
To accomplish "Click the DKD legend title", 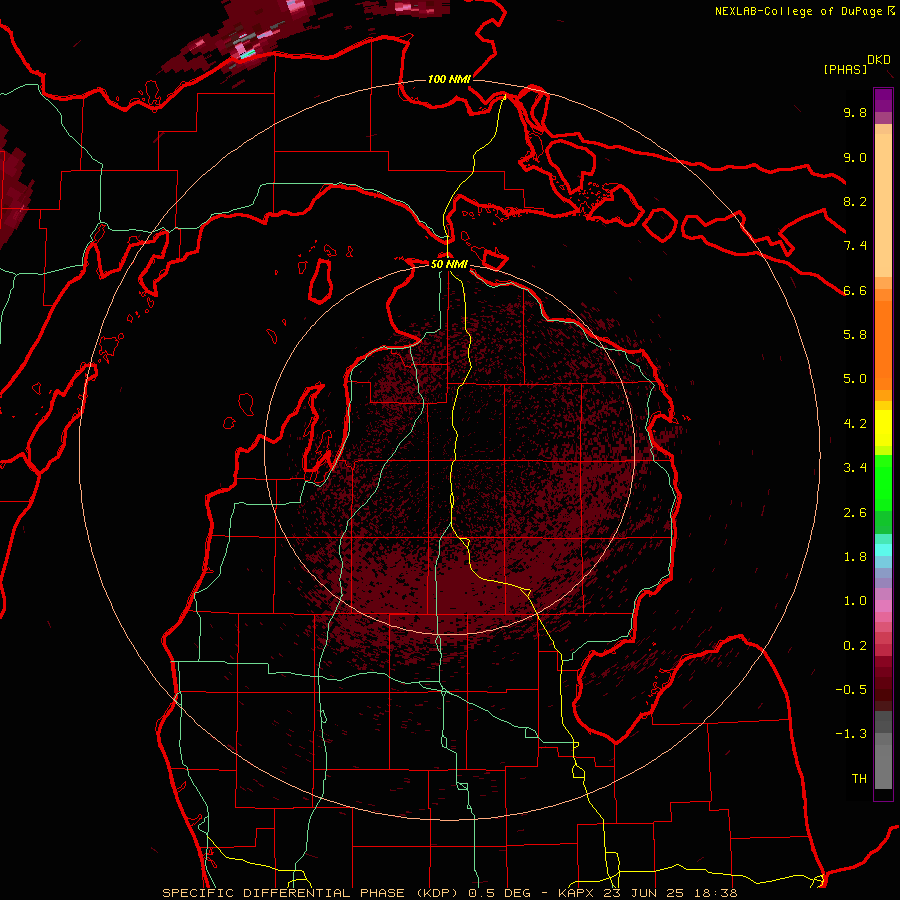I will [879, 60].
